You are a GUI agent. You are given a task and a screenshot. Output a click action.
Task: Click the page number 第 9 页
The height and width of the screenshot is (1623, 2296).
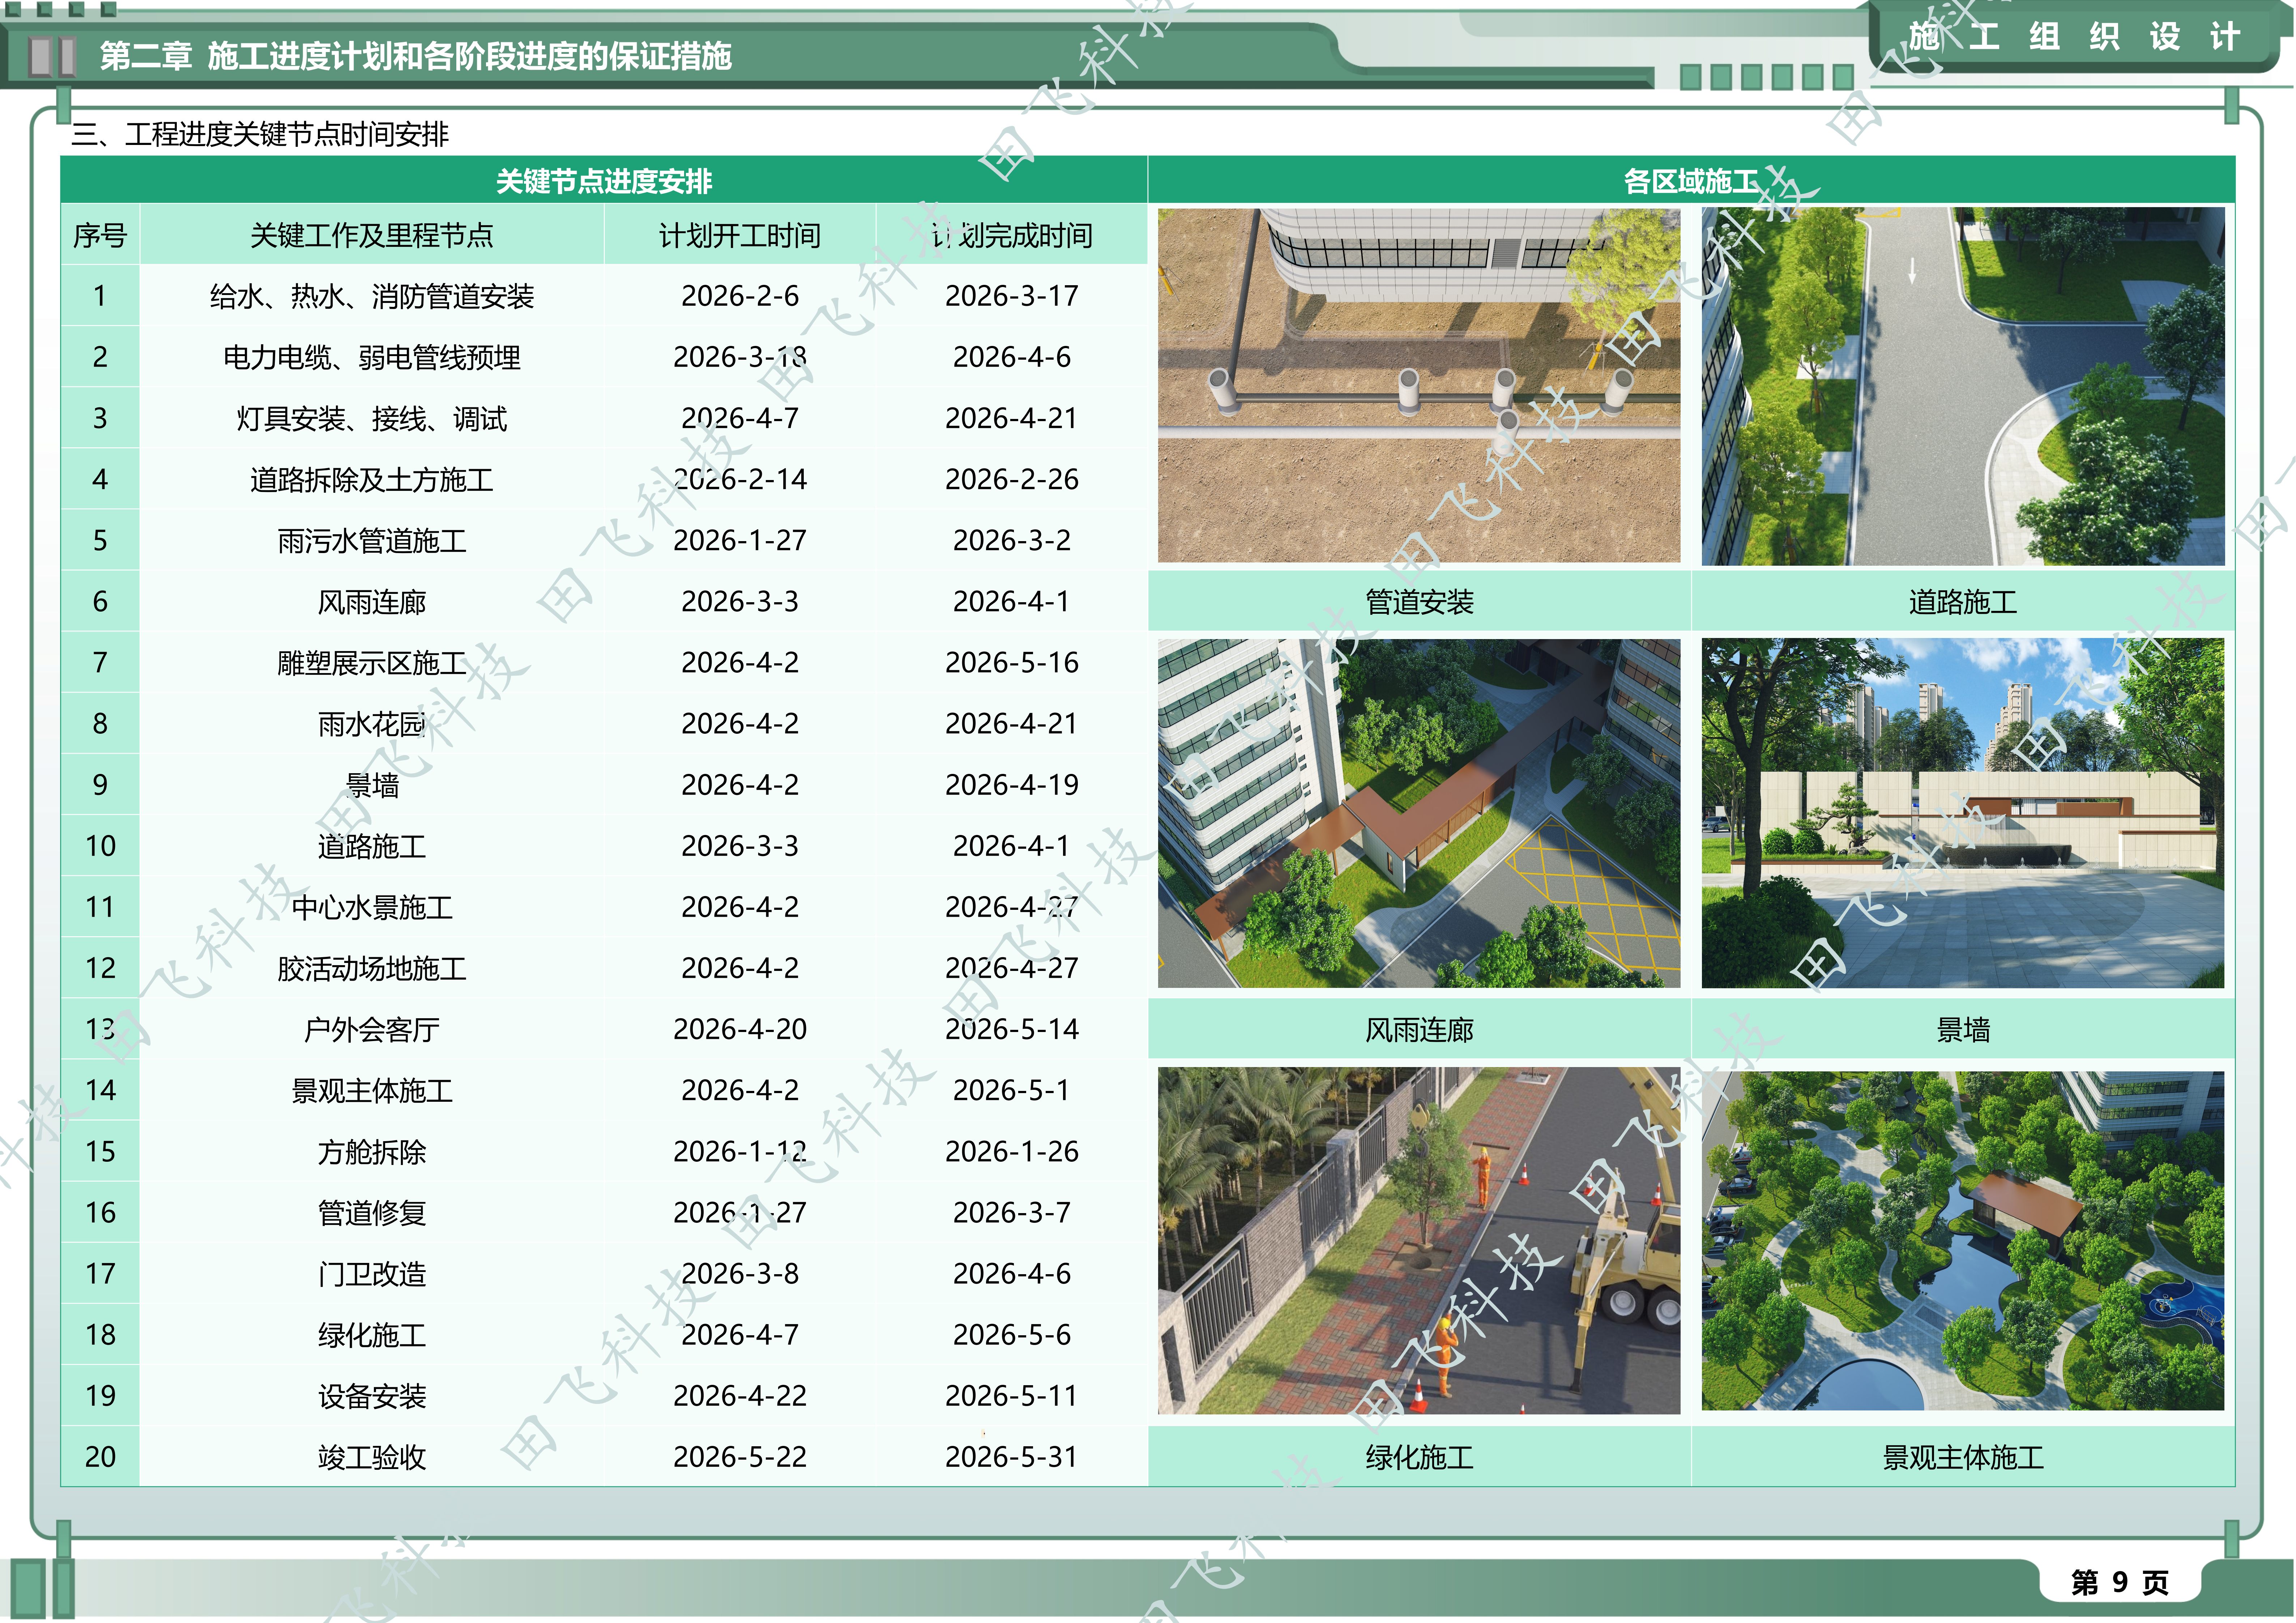[x=2120, y=1582]
